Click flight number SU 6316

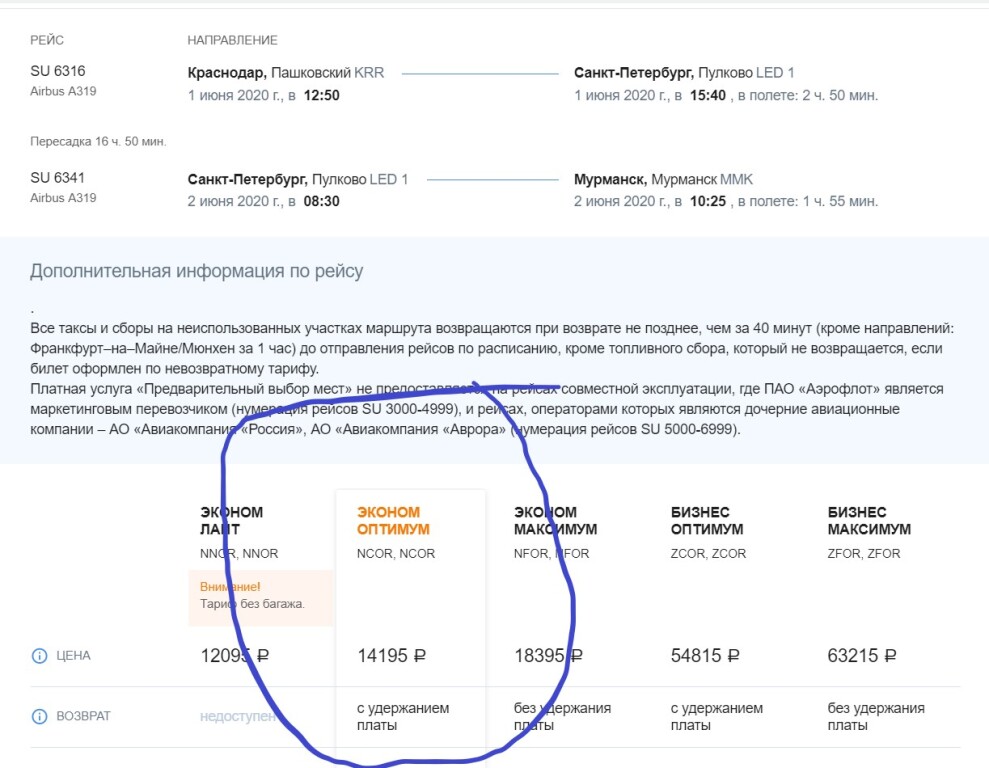pyautogui.click(x=58, y=71)
